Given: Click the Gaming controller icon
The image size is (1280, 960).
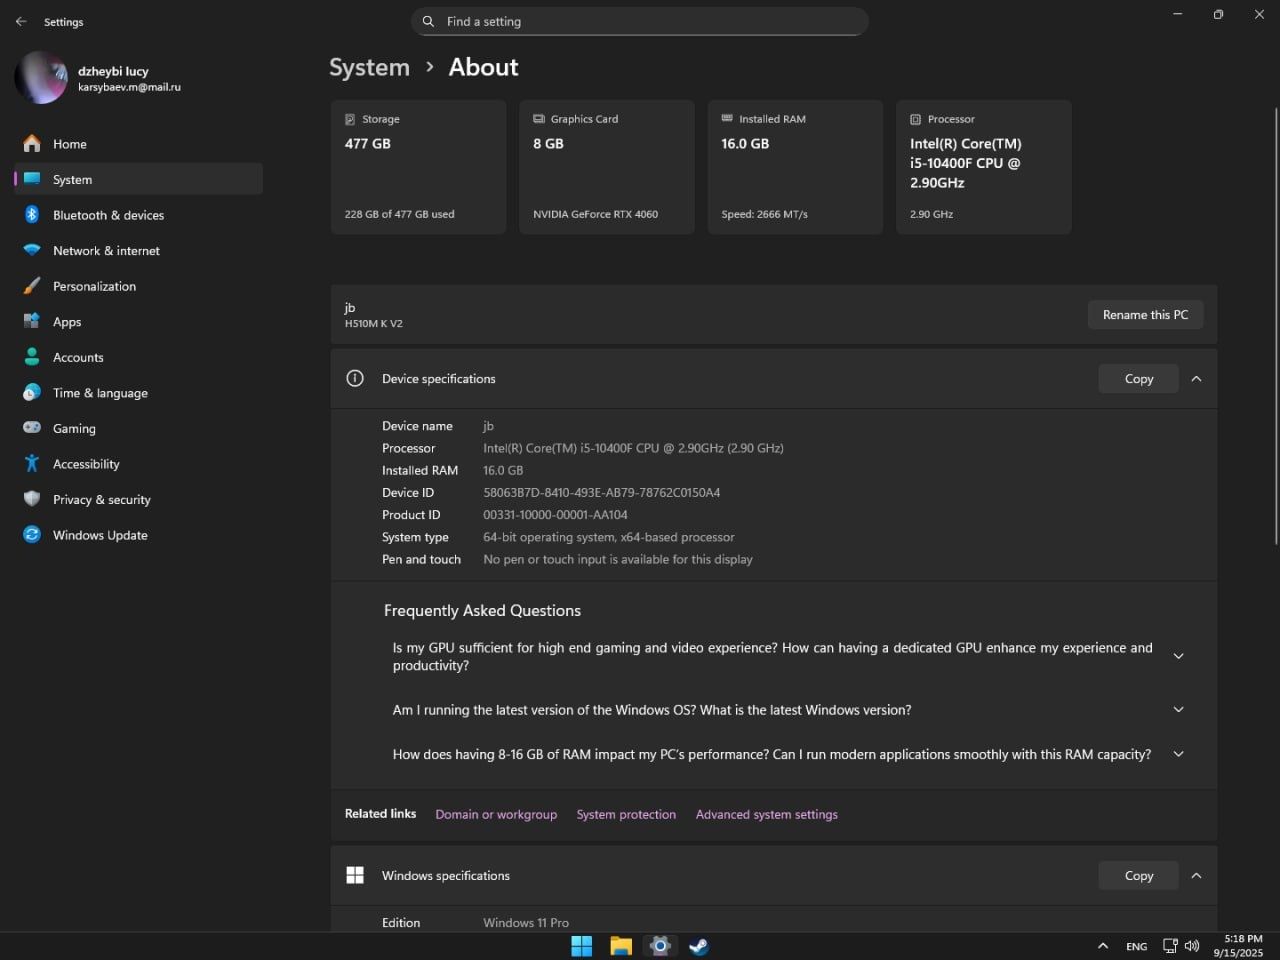Looking at the screenshot, I should click(32, 428).
